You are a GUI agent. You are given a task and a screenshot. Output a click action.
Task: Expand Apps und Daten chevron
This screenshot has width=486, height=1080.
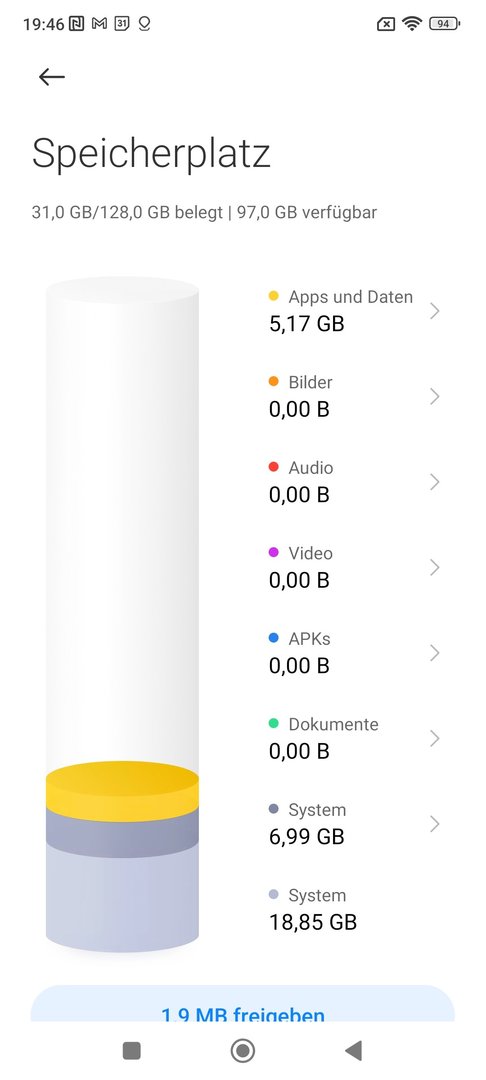(x=434, y=311)
